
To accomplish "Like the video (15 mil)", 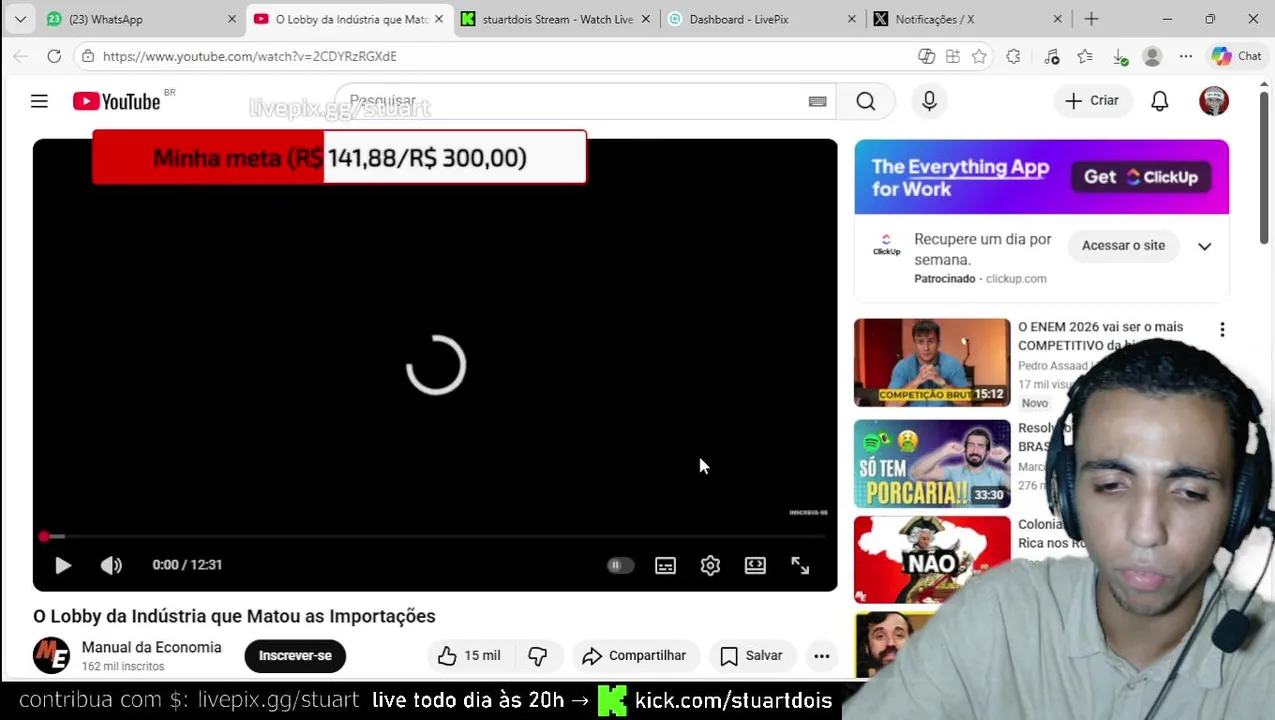I will click(x=468, y=655).
